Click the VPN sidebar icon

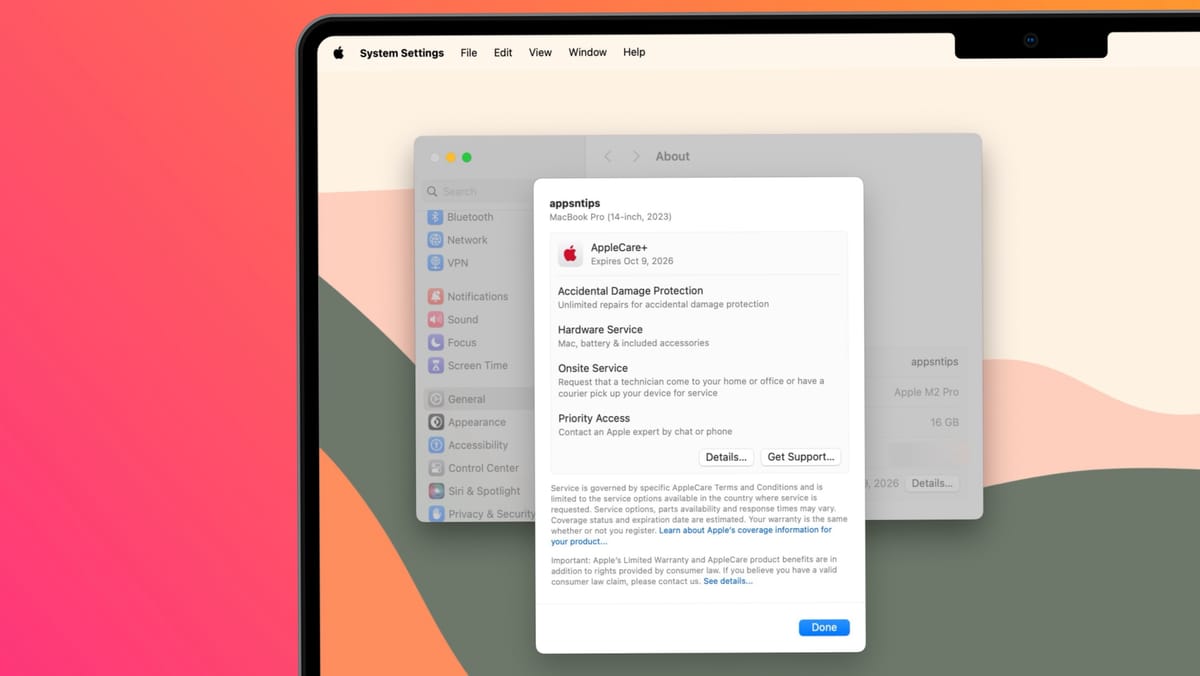pos(436,263)
